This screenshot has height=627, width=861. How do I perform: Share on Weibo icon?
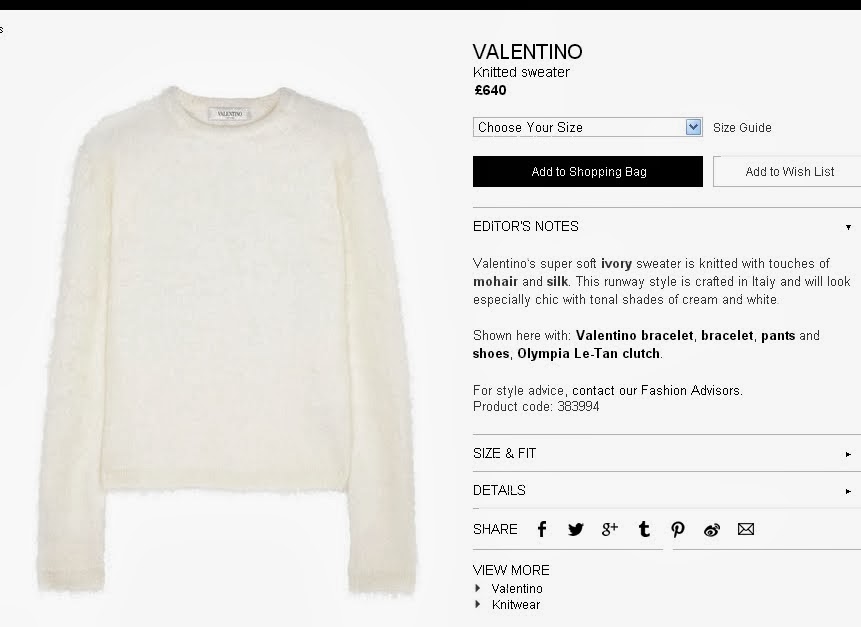712,530
